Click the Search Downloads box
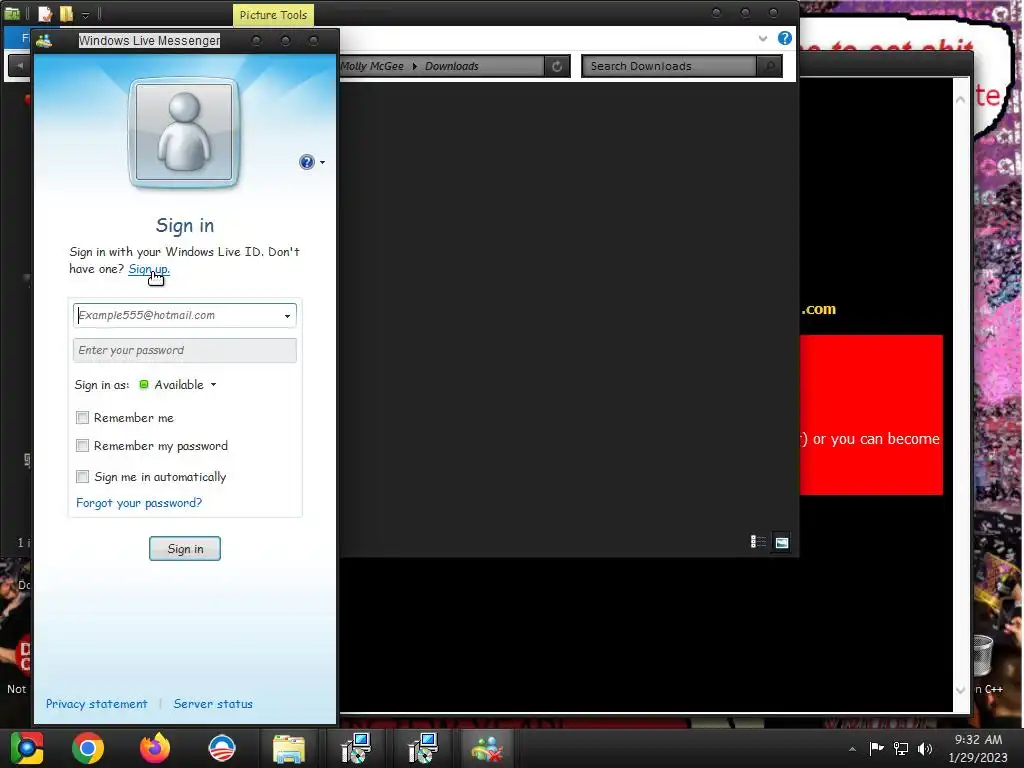The image size is (1024, 768). pos(669,66)
